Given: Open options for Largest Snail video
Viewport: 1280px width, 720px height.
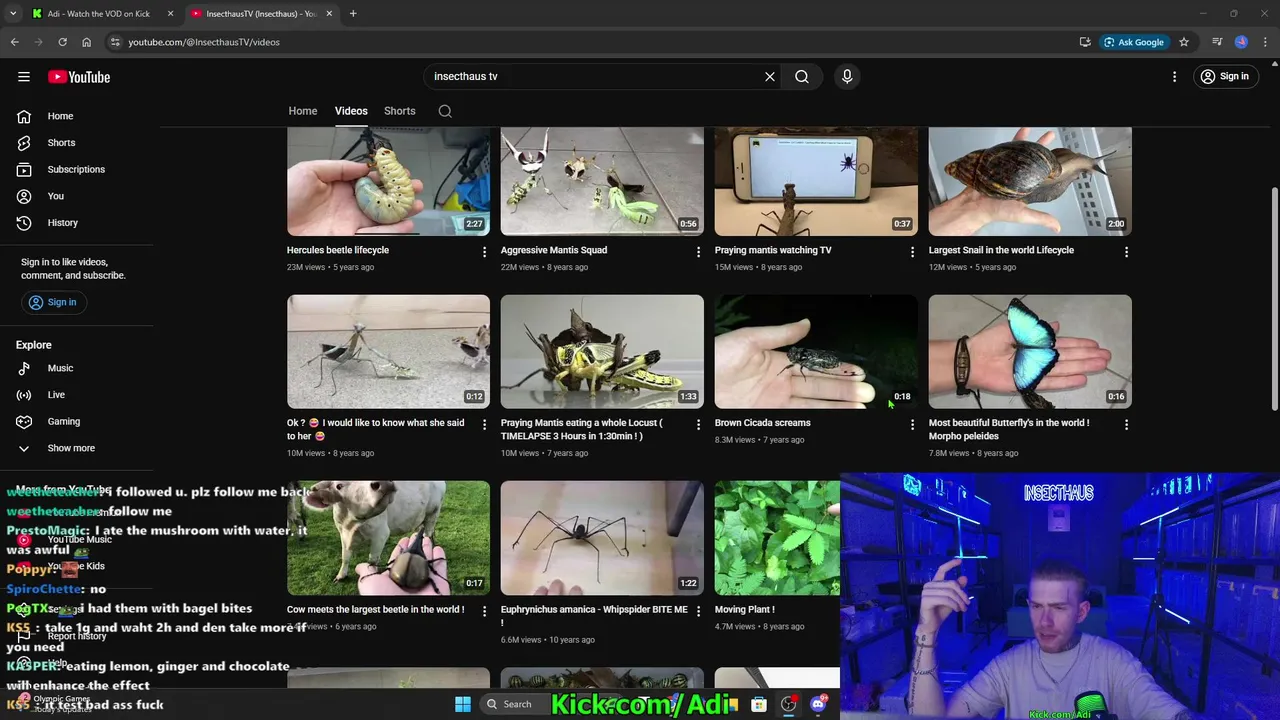Looking at the screenshot, I should tap(1126, 252).
